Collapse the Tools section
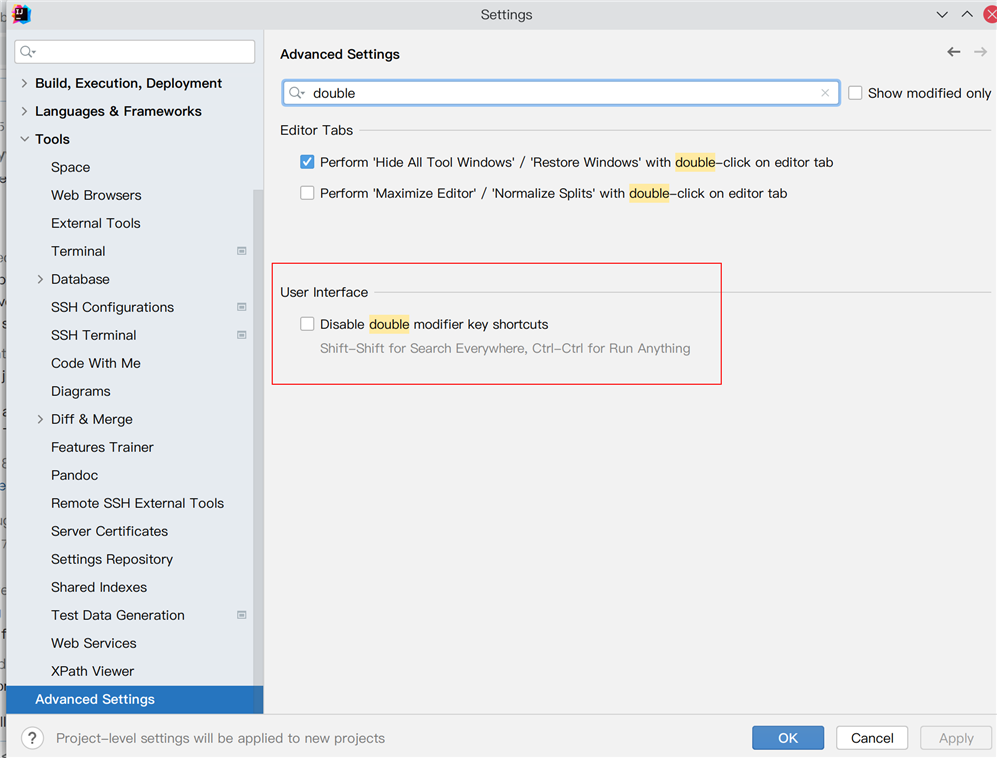The image size is (997, 758). coord(24,139)
